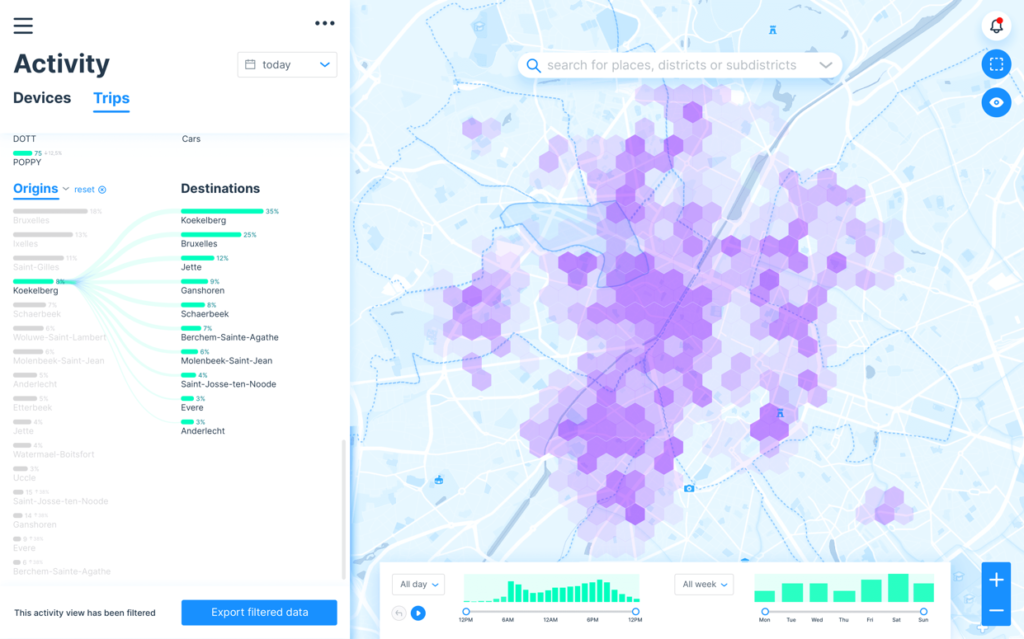The width and height of the screenshot is (1024, 639).
Task: Click the places and districts search field
Action: tap(672, 66)
